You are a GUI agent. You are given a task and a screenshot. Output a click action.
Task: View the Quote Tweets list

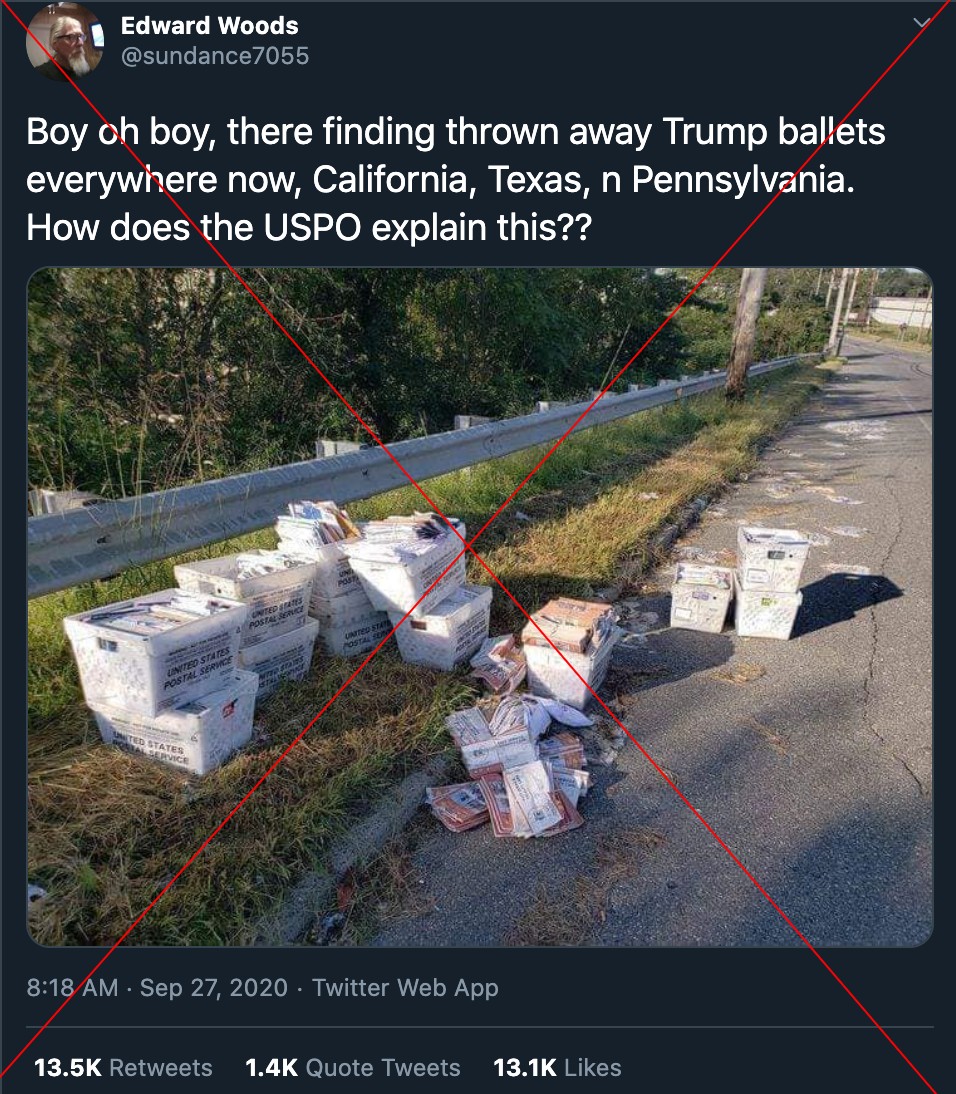click(352, 1067)
